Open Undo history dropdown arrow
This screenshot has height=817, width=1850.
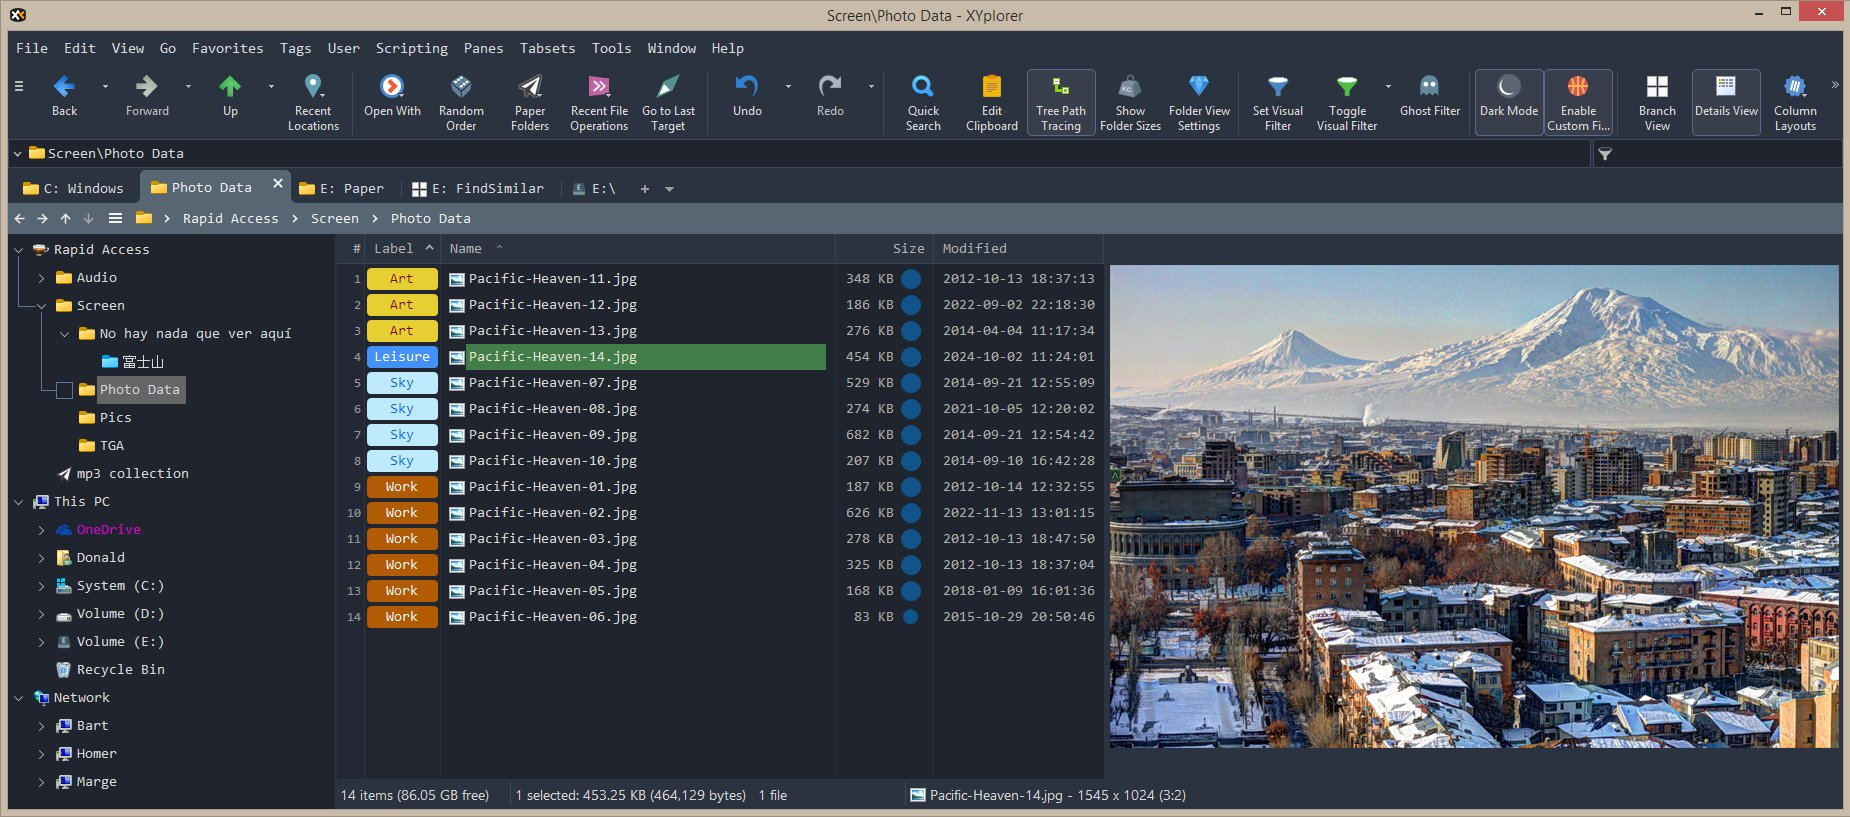pos(788,87)
